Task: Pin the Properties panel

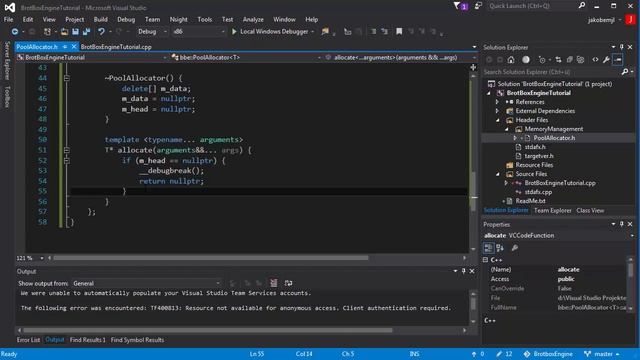Action: pyautogui.click(x=621, y=224)
